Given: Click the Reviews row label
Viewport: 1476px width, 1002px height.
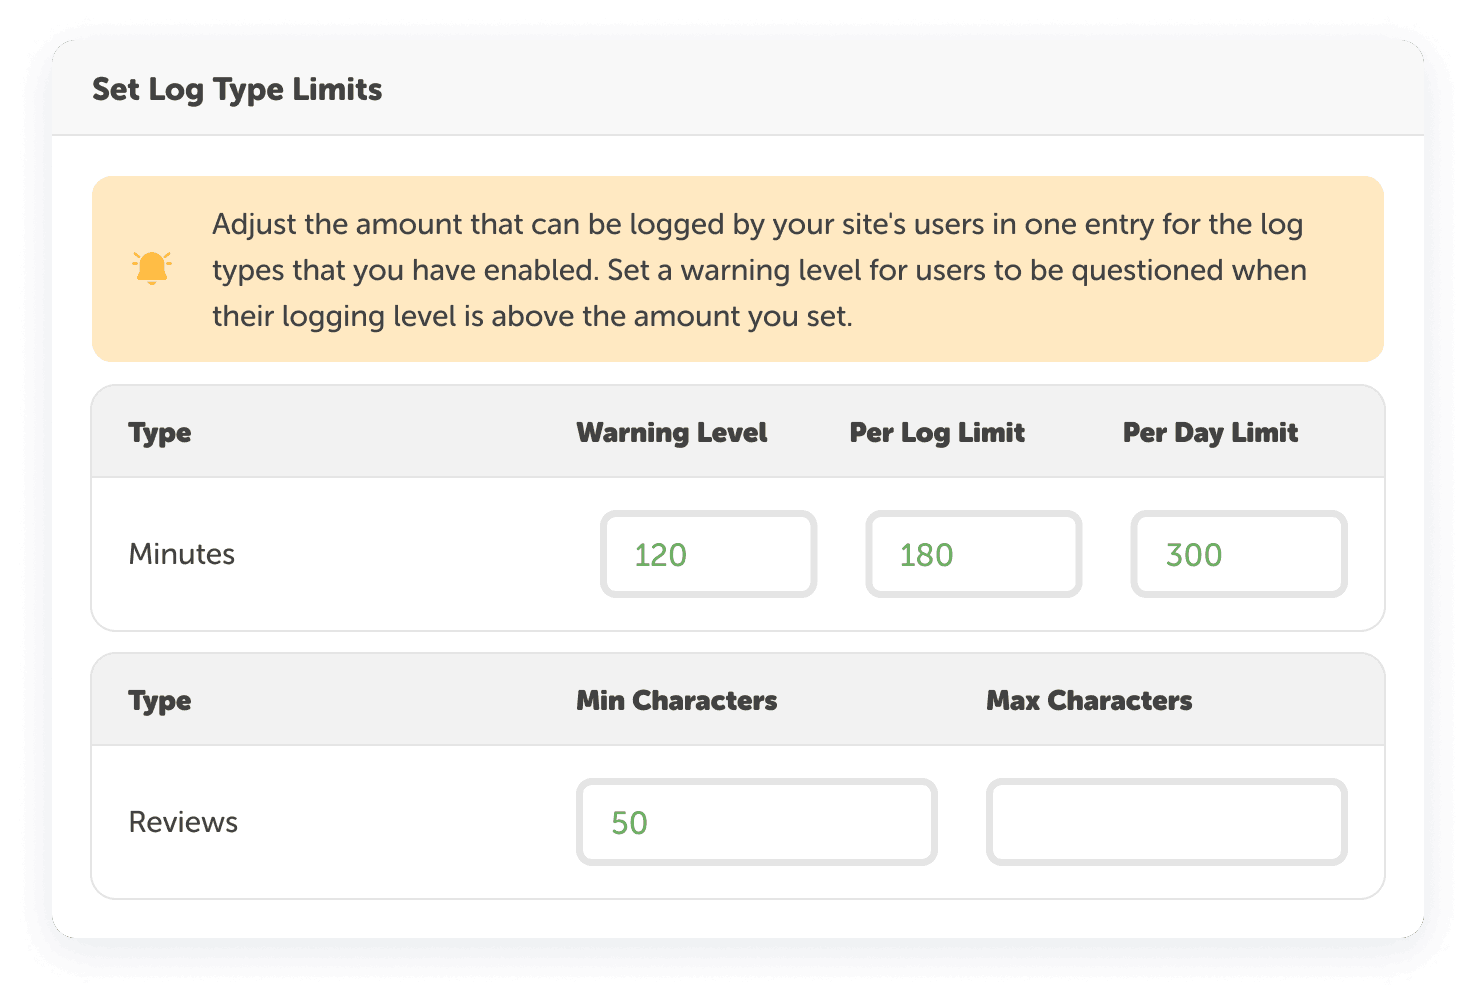Looking at the screenshot, I should [x=182, y=822].
